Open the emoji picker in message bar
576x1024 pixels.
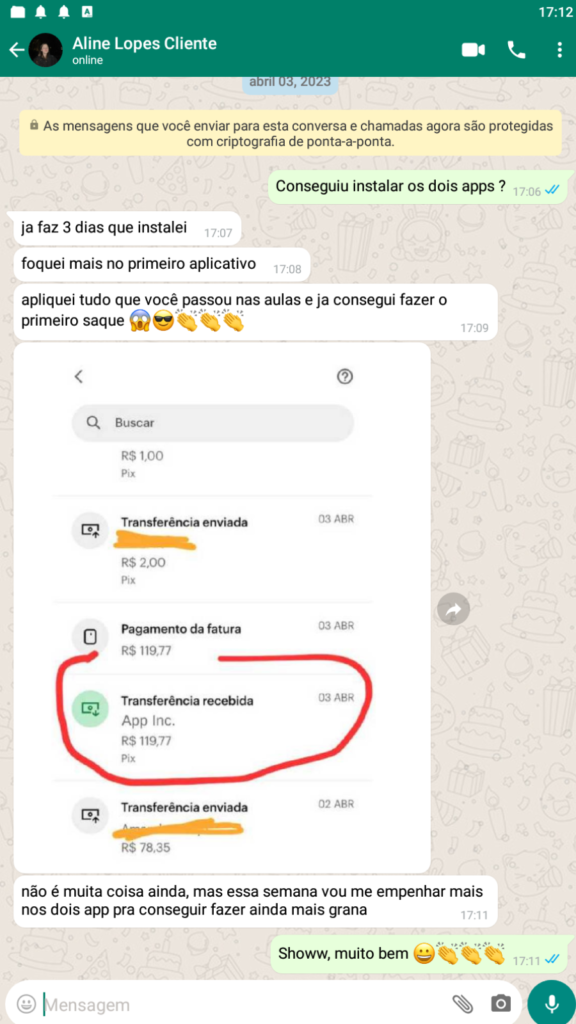coord(26,1002)
